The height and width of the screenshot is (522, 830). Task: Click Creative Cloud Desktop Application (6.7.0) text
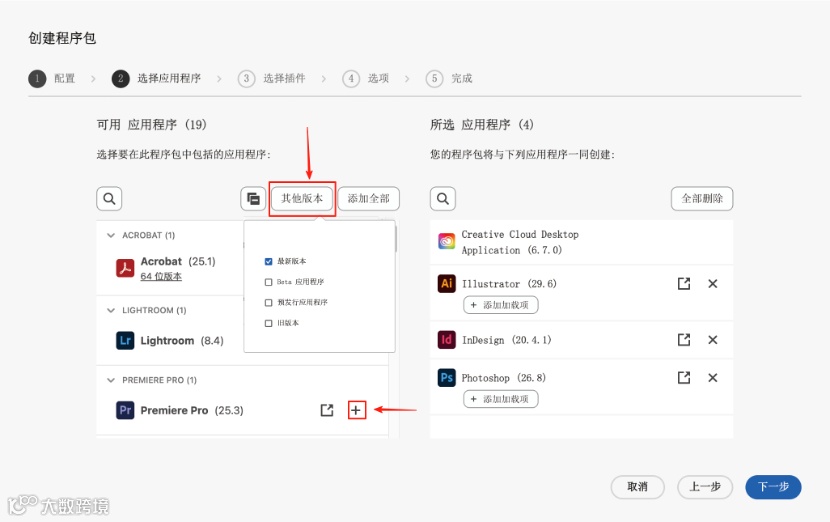520,242
